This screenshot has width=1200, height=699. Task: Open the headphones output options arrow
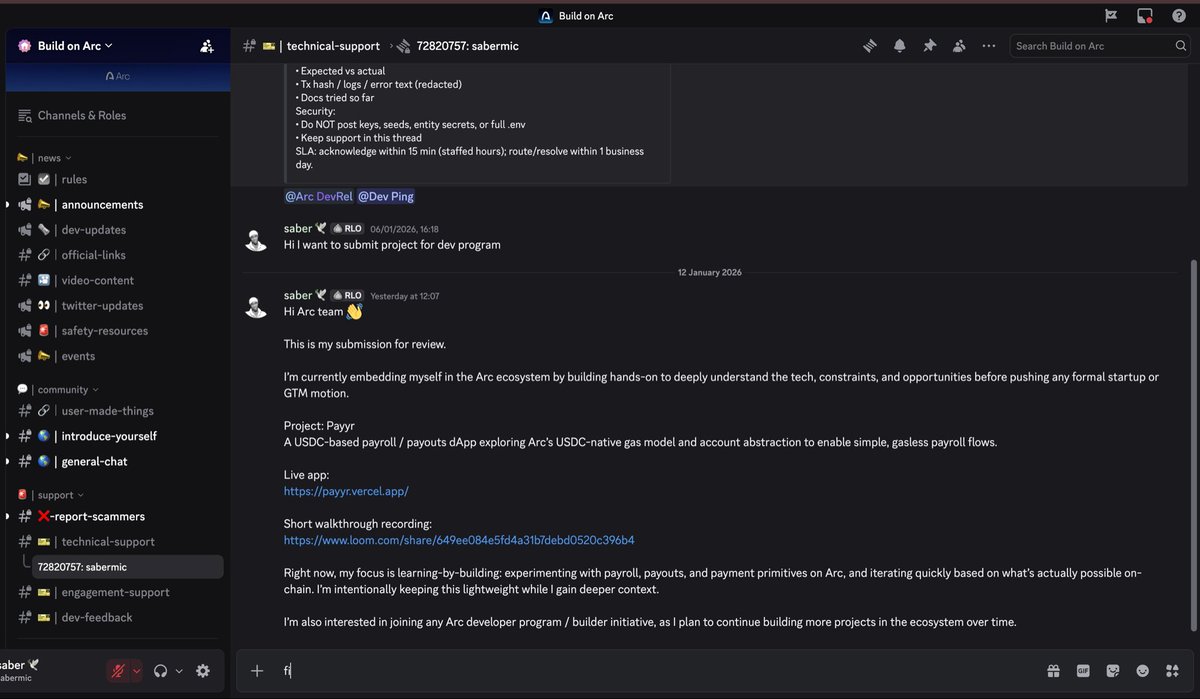pyautogui.click(x=179, y=671)
